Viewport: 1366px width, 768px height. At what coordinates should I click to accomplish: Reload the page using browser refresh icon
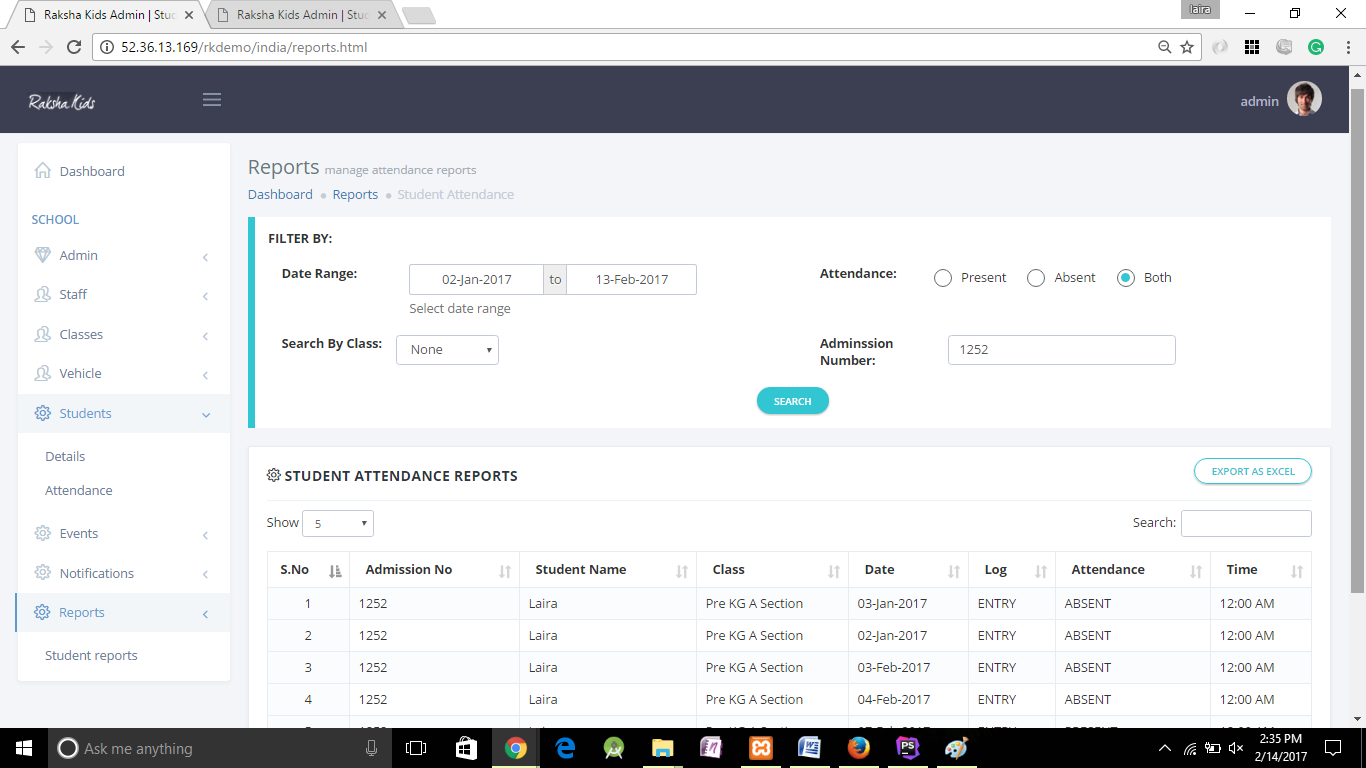pyautogui.click(x=73, y=47)
